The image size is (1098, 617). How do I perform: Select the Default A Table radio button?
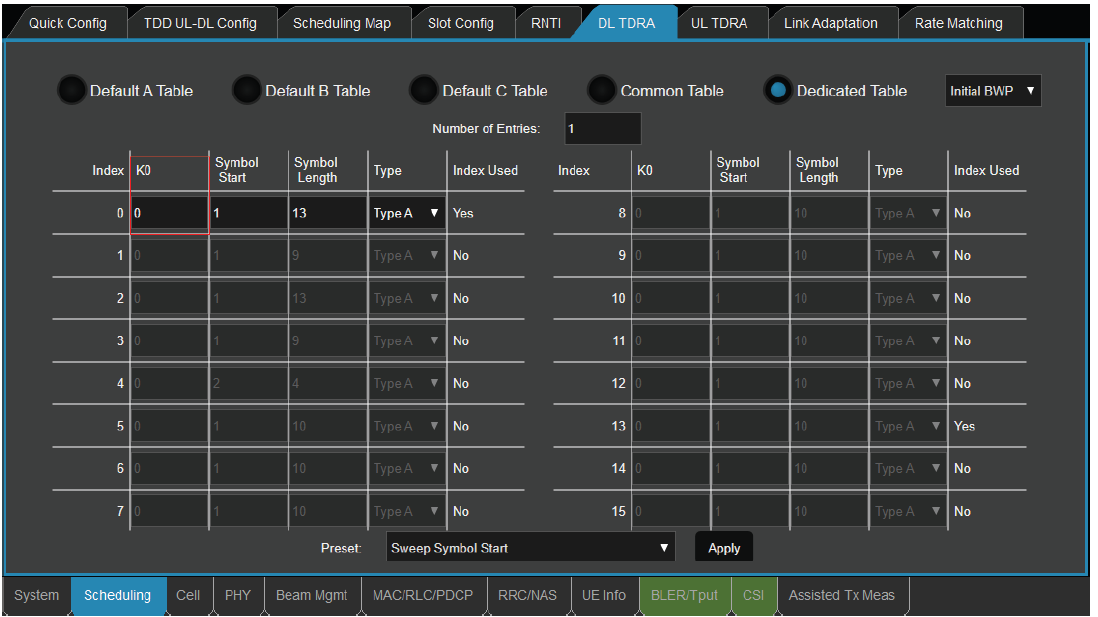point(71,90)
